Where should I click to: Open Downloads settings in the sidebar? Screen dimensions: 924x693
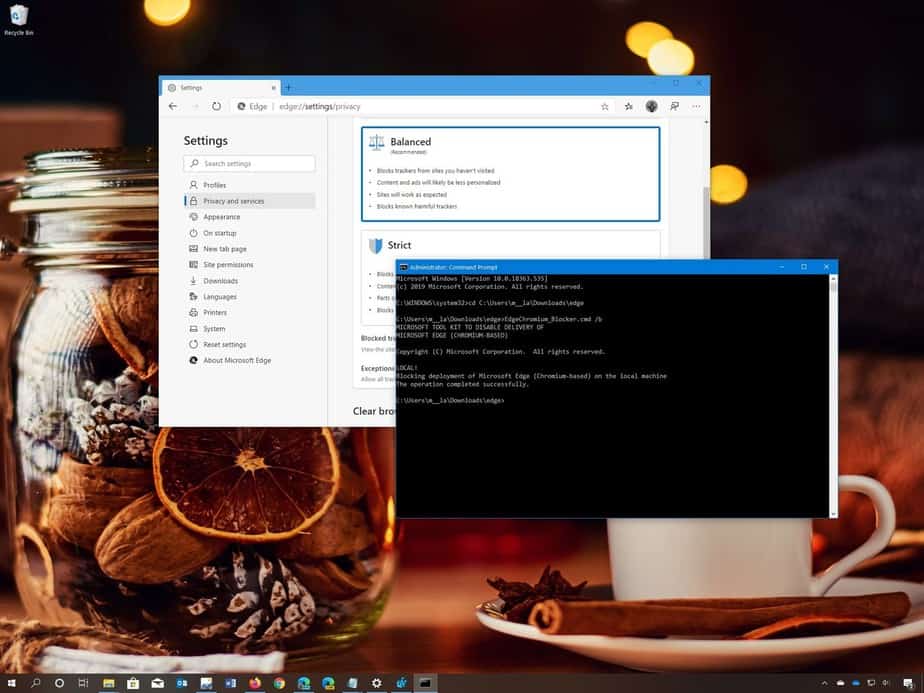[x=249, y=280]
